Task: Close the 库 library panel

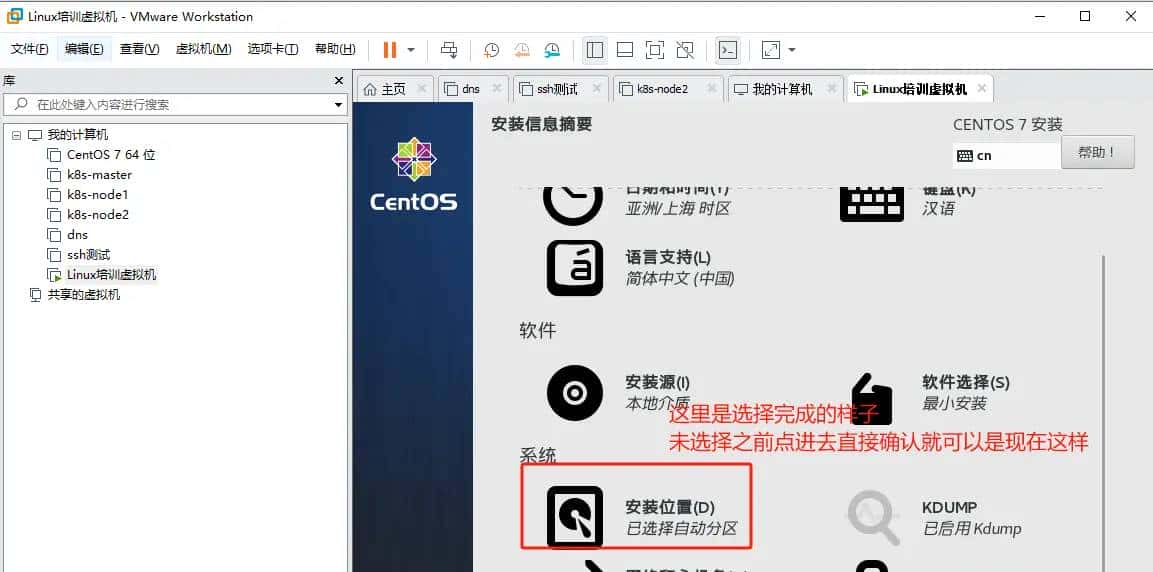Action: [339, 81]
